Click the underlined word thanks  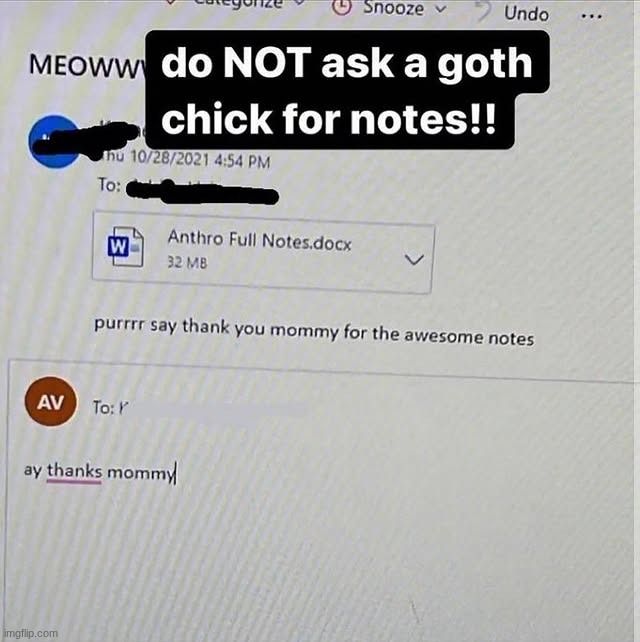pyautogui.click(x=74, y=471)
